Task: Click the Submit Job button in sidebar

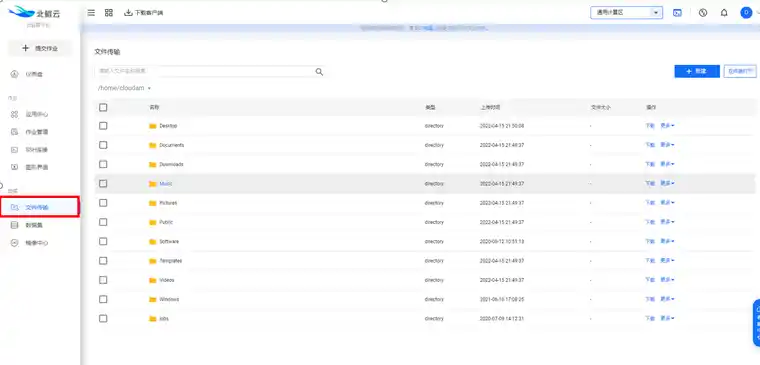Action: click(x=40, y=48)
